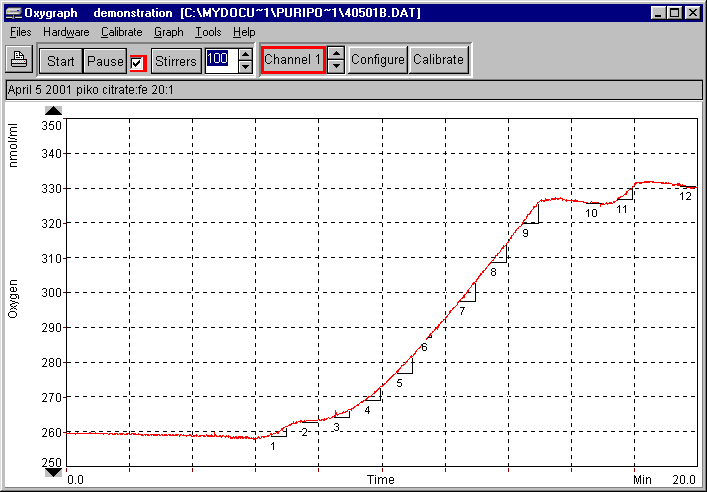Click the Start button
The height and width of the screenshot is (492, 707).
[60, 60]
